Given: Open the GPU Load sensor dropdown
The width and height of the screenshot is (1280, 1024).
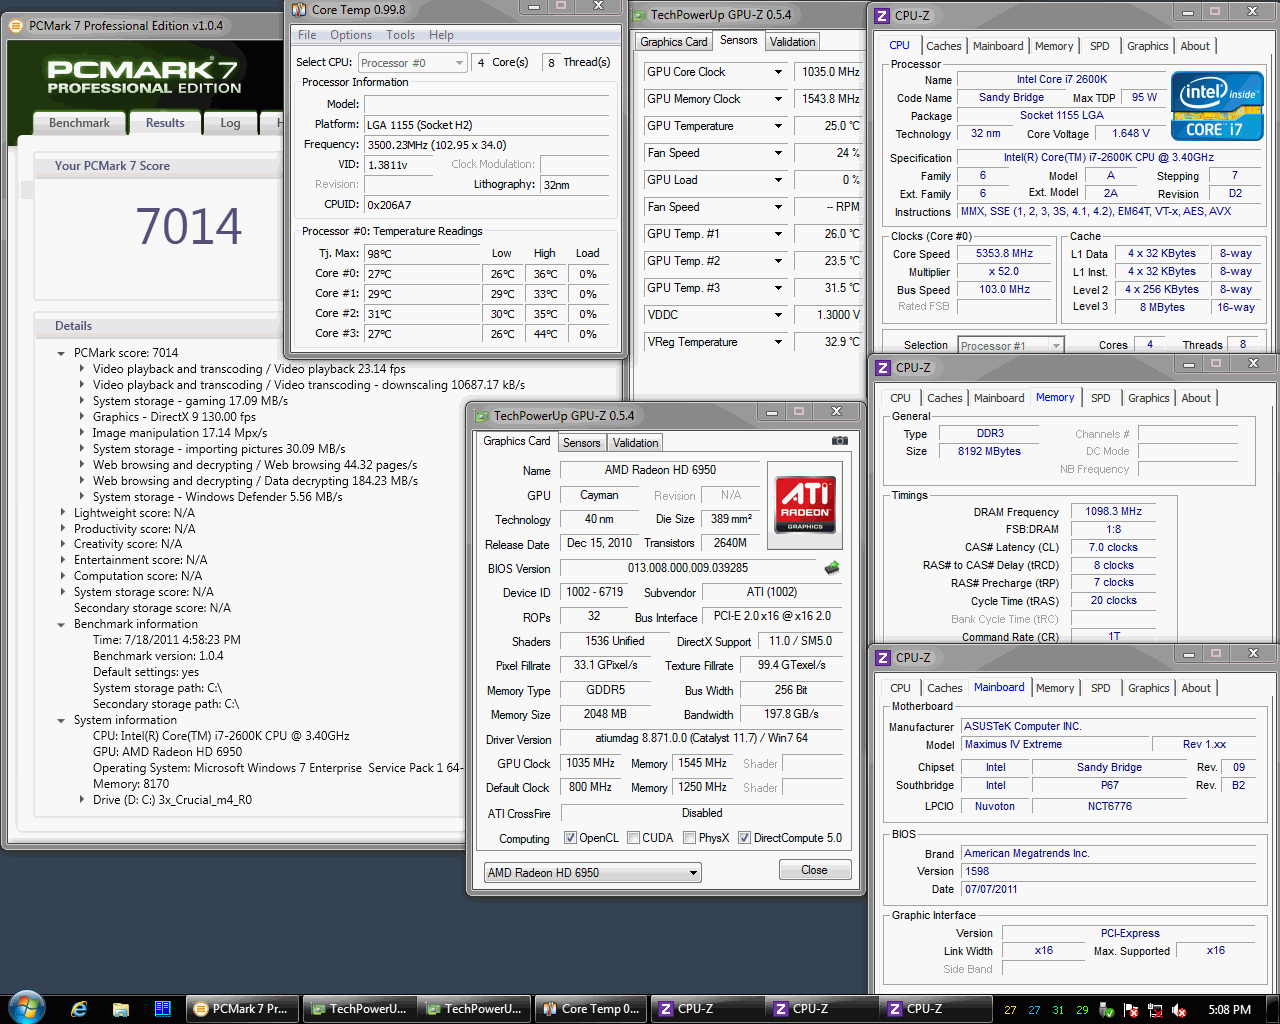Looking at the screenshot, I should pyautogui.click(x=778, y=180).
